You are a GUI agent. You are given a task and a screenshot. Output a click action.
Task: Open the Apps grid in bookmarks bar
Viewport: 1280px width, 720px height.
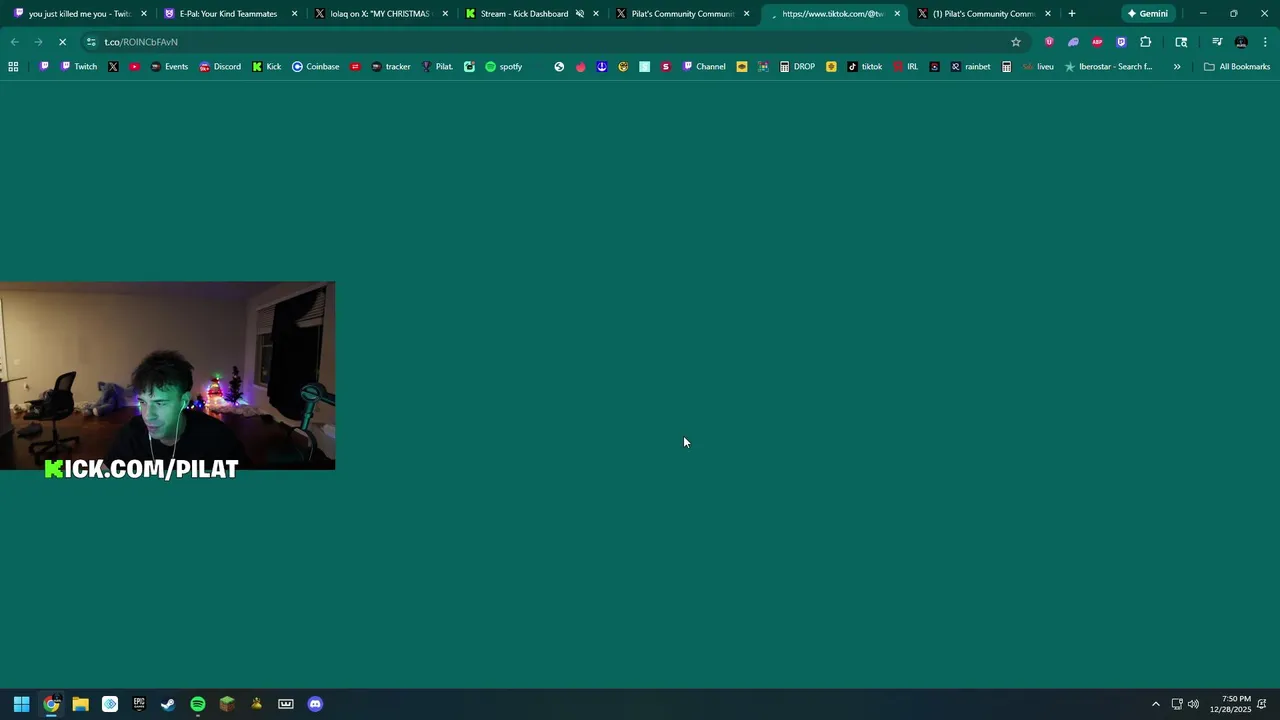[13, 67]
